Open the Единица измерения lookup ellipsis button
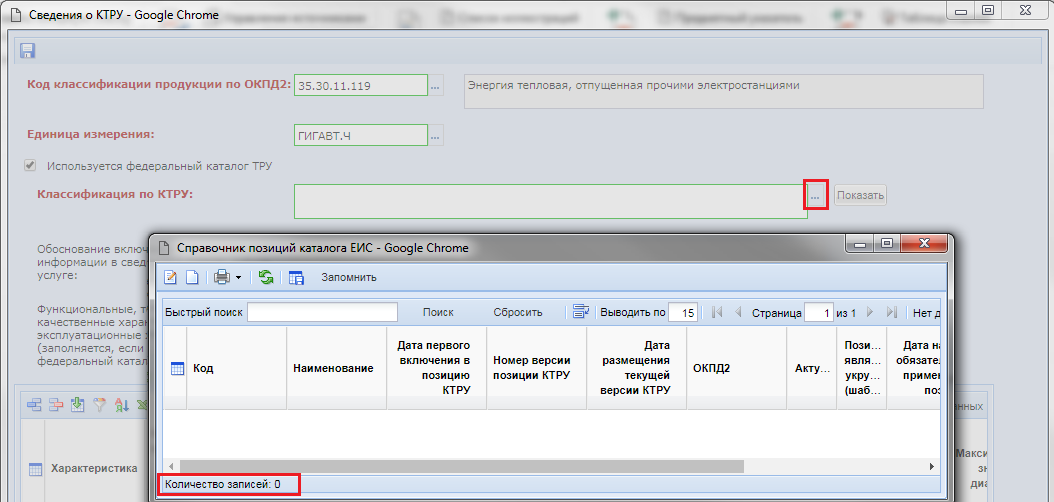This screenshot has height=502, width=1054. [435, 135]
